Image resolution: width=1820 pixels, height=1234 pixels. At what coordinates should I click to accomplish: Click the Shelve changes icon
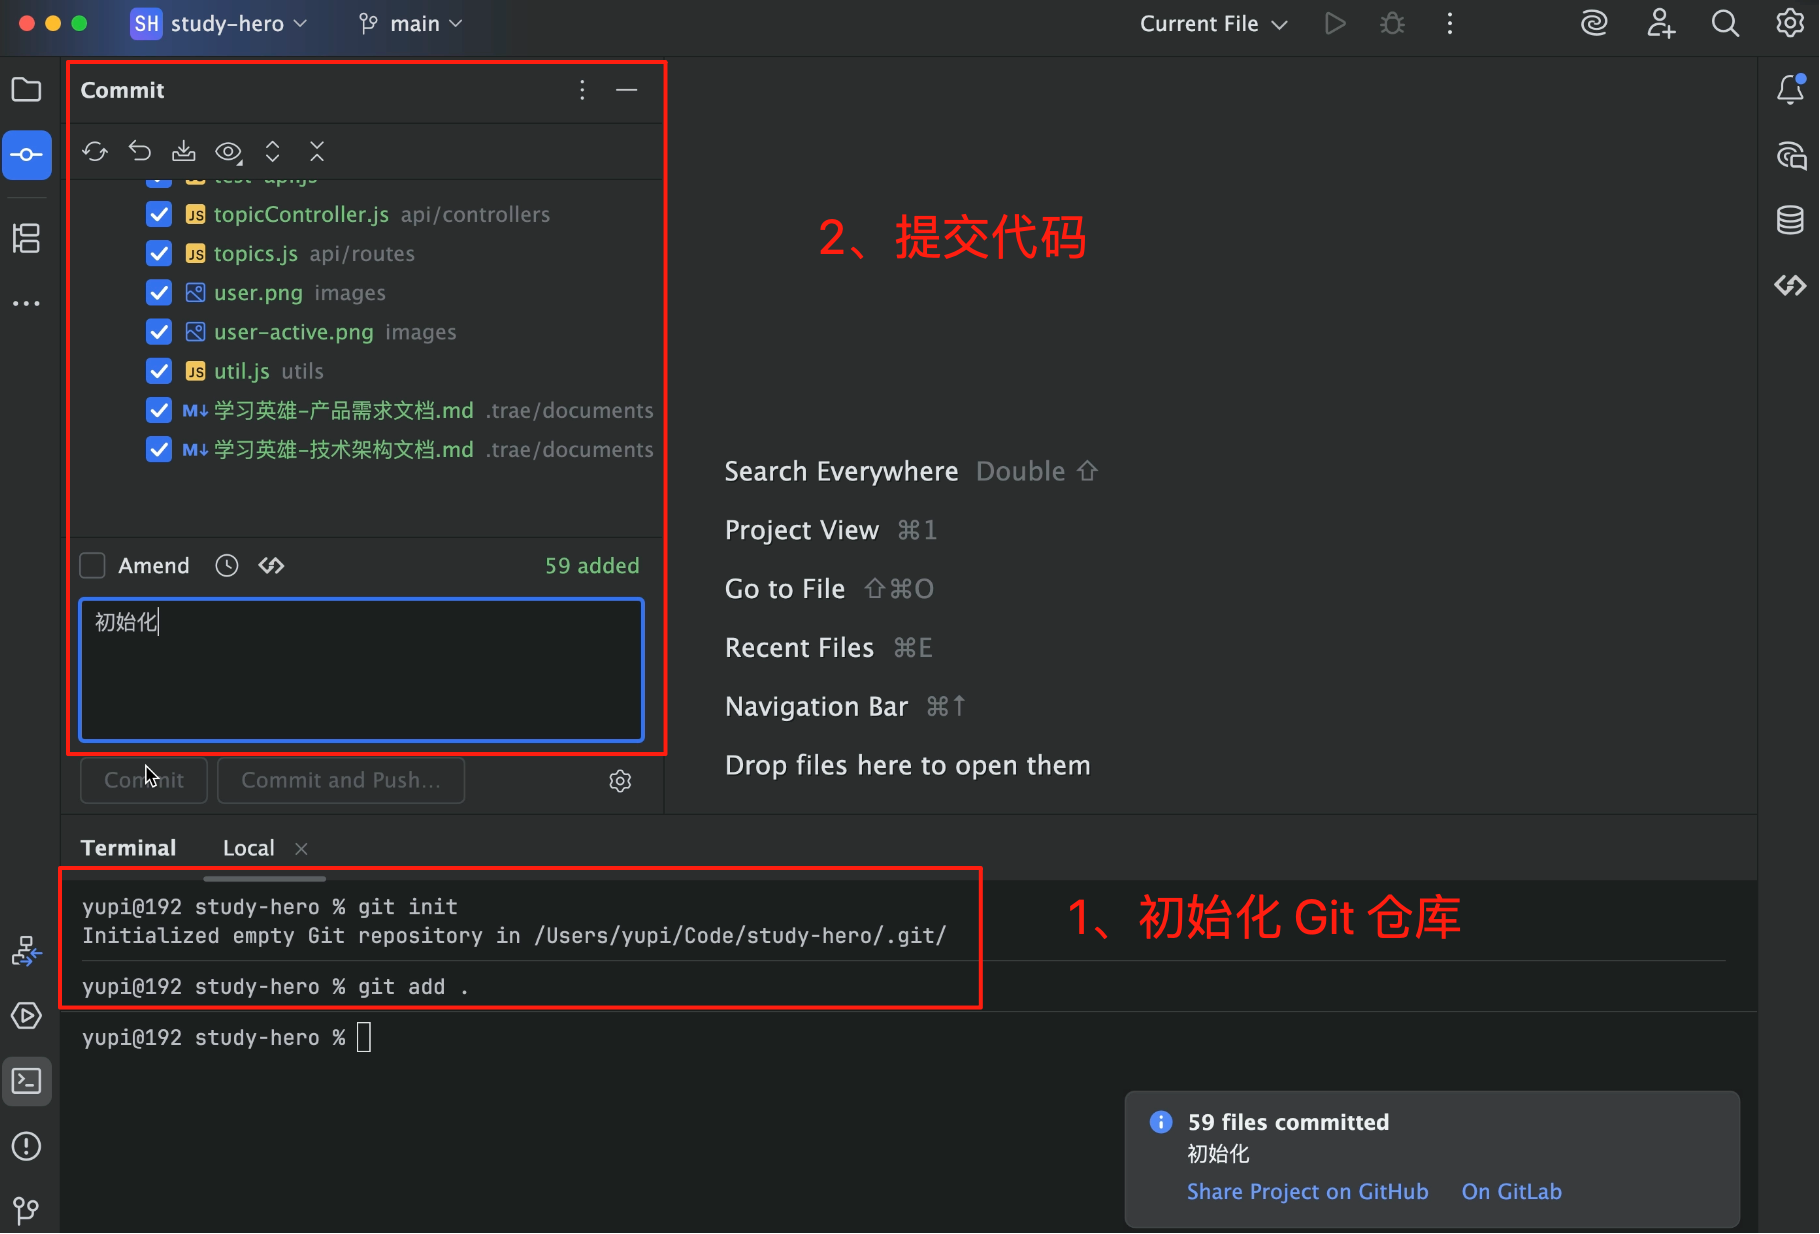click(x=184, y=151)
